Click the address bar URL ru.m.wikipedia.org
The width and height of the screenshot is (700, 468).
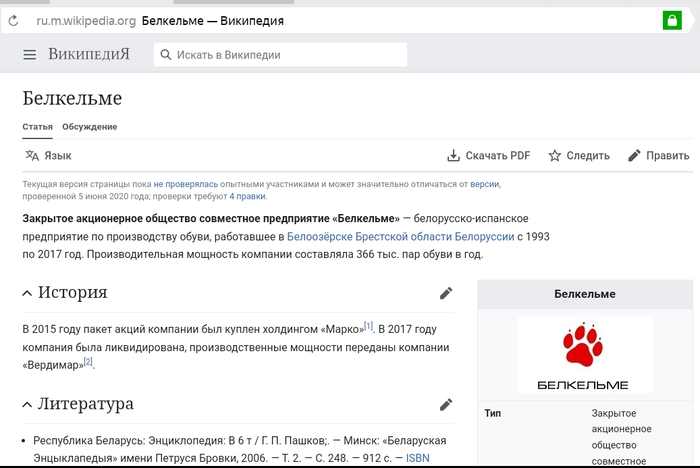(x=86, y=21)
